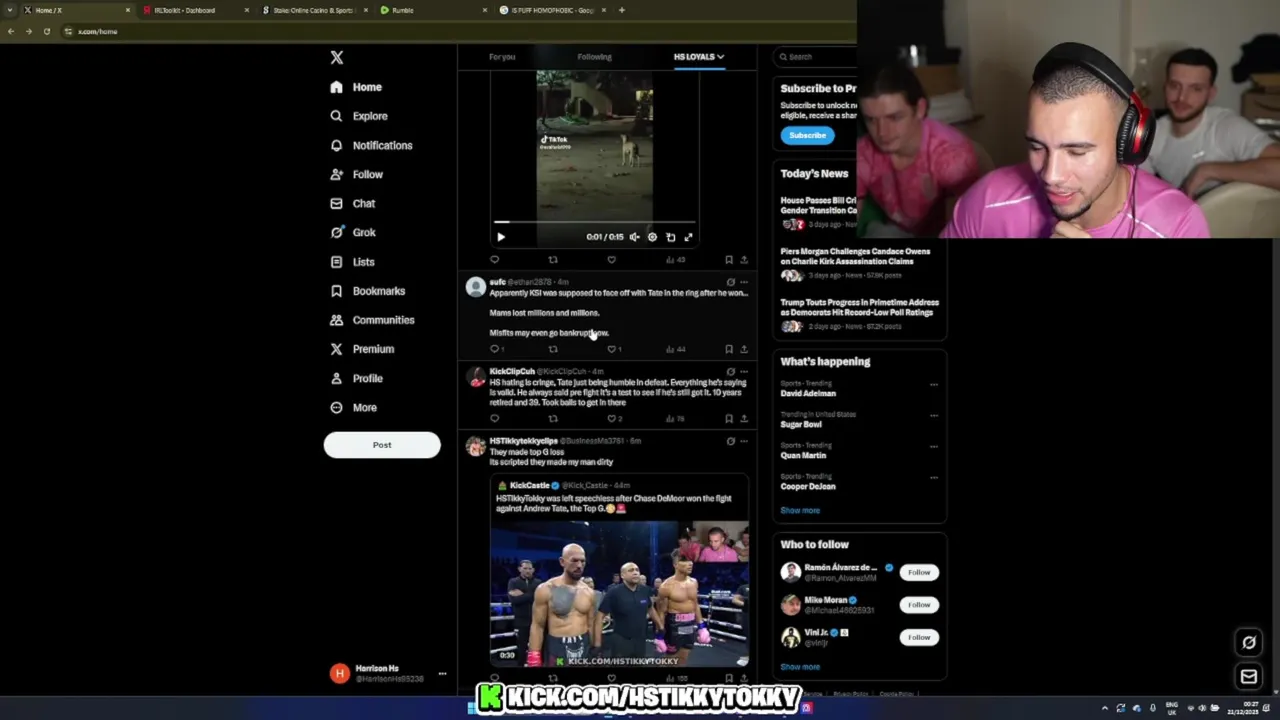Reload the browser page
The width and height of the screenshot is (1280, 720).
[46, 31]
